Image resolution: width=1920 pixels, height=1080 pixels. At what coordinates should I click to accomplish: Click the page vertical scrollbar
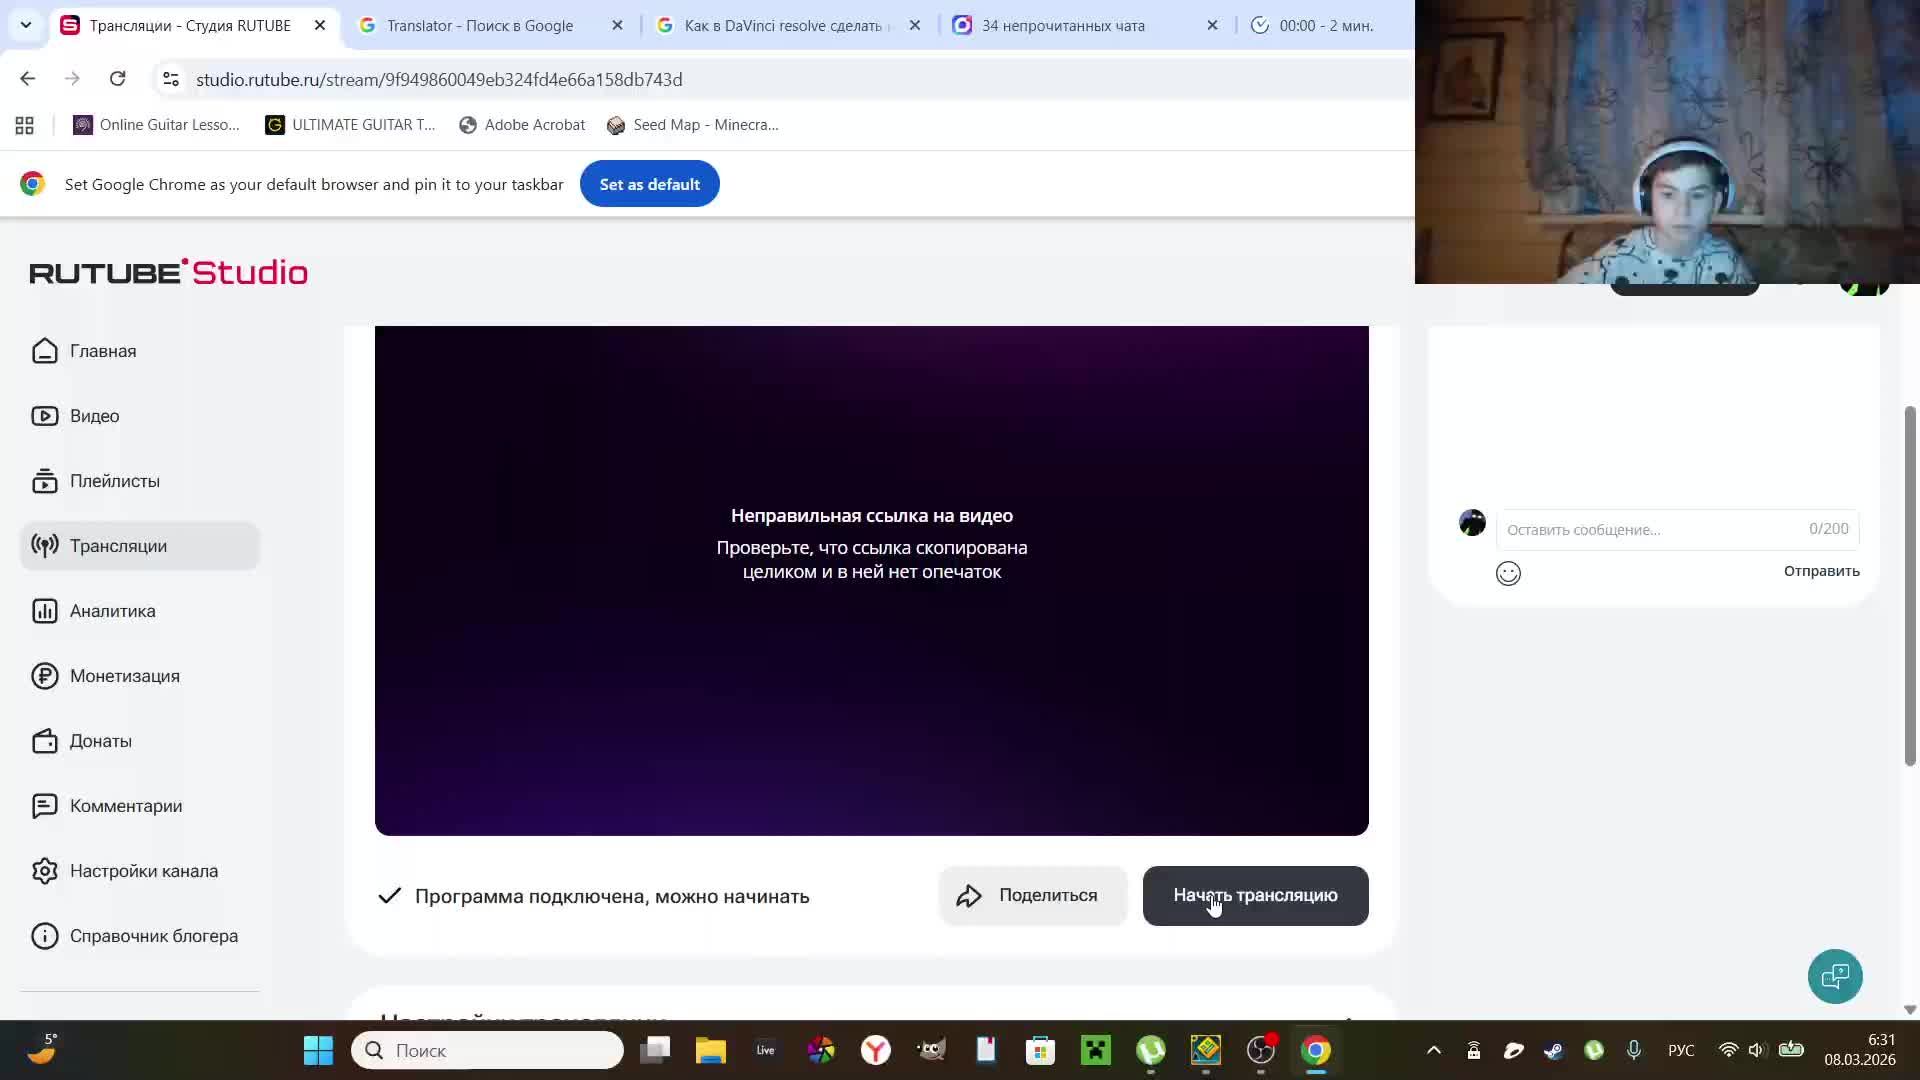click(x=1909, y=585)
